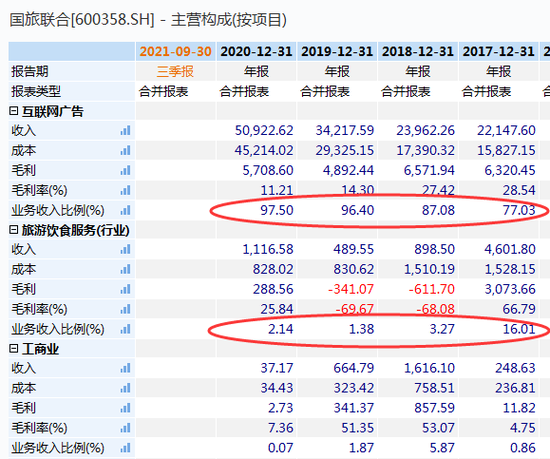
Task: Click the 报告期 row label
Action: coord(30,72)
